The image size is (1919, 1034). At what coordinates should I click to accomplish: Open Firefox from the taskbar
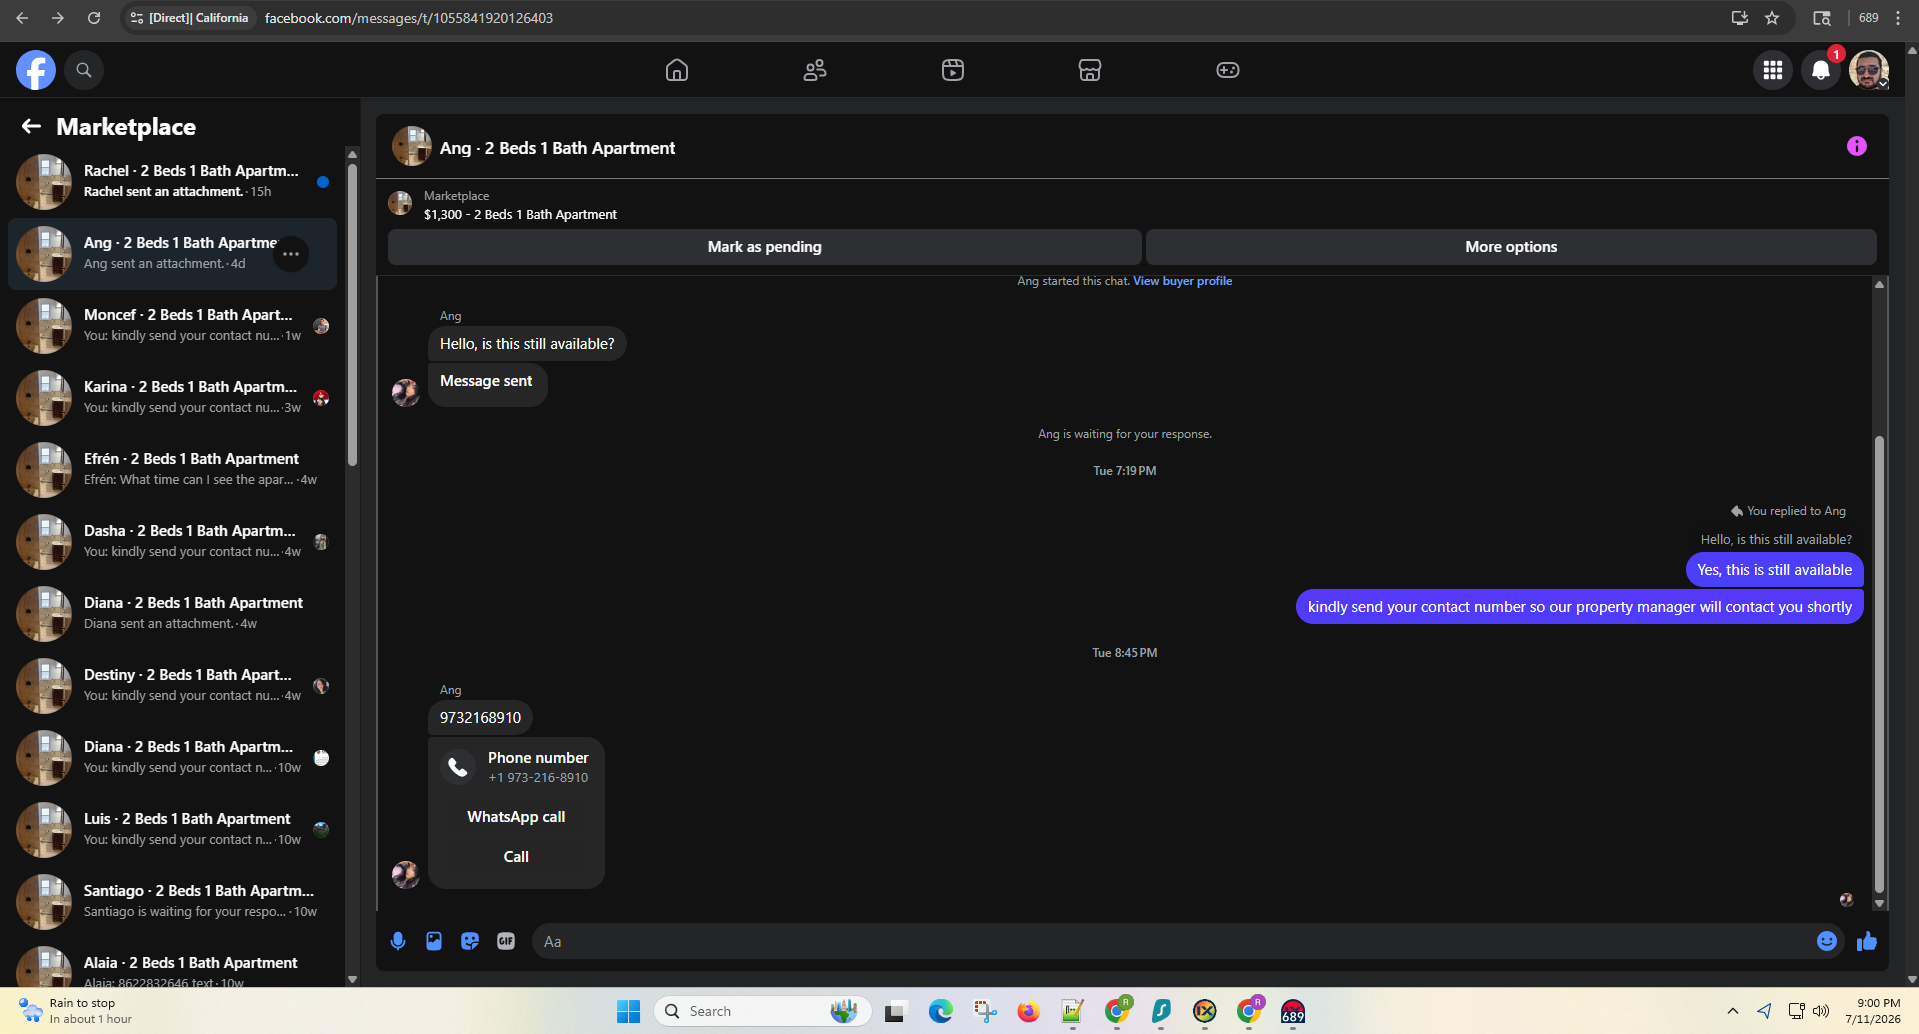click(x=1028, y=1012)
